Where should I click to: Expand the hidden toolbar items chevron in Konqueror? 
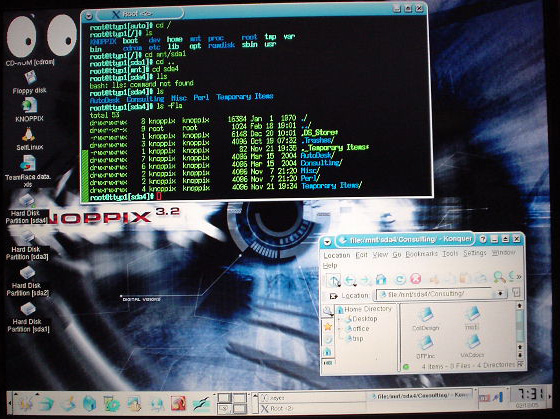(519, 276)
